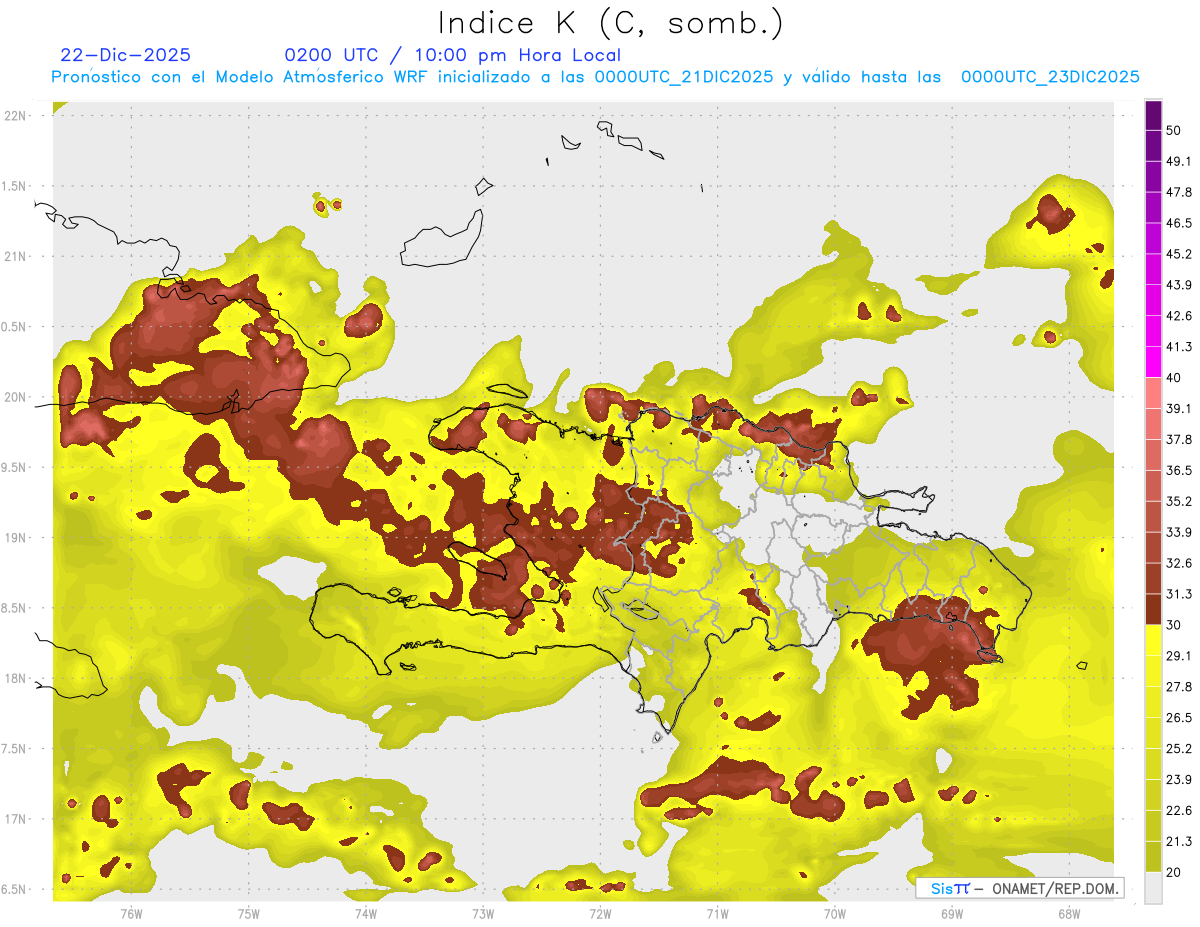Click the '23.9' colorbar value
Screen dimensions: 1200x927
pos(1179,780)
